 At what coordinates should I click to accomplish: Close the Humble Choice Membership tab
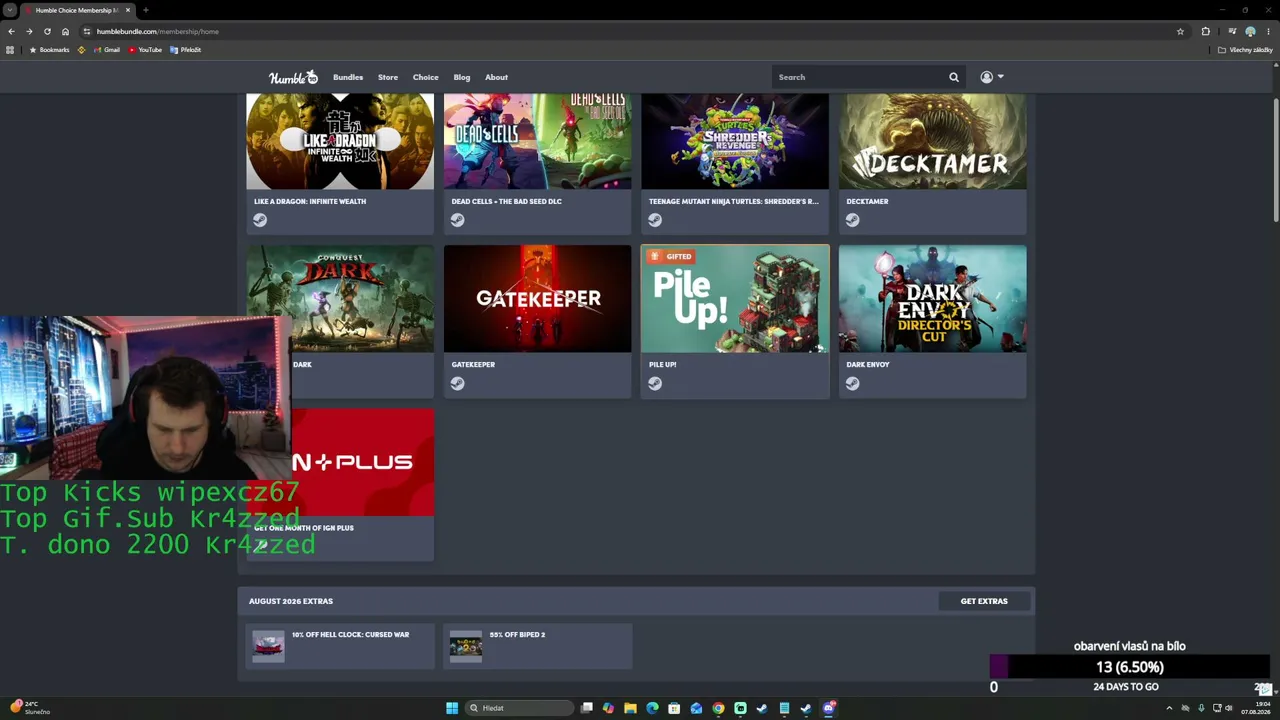point(128,10)
